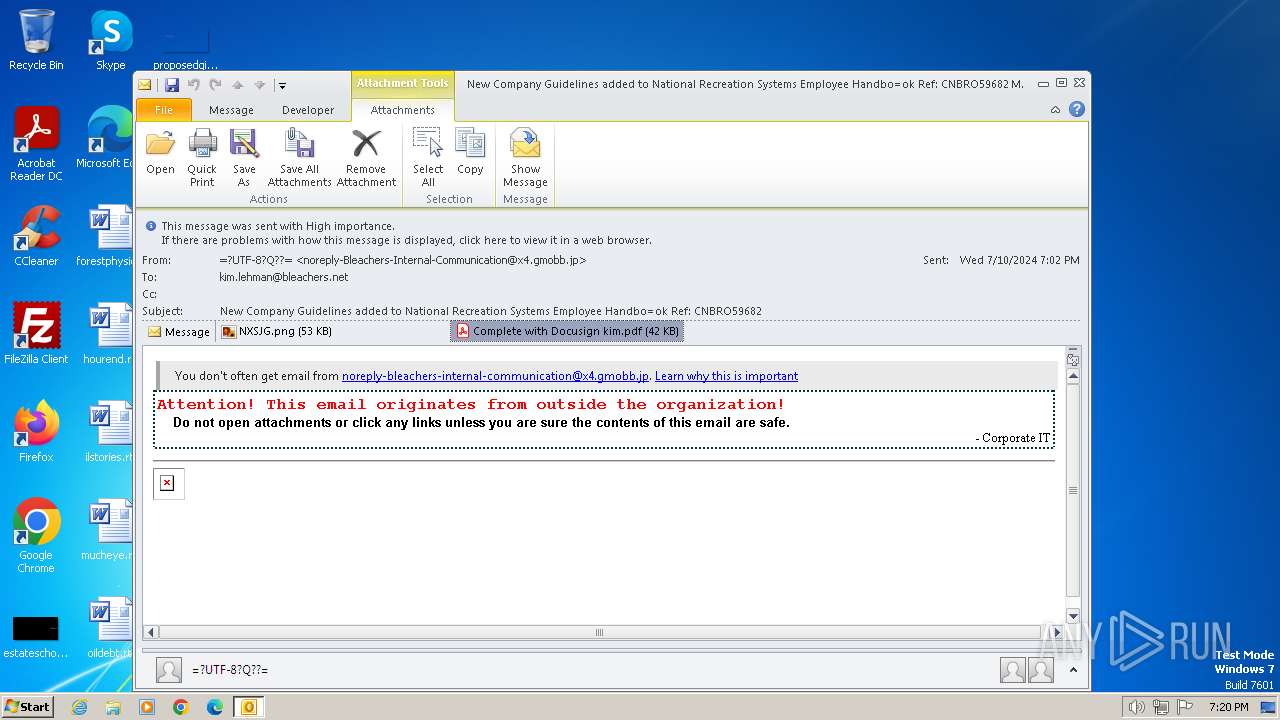Click horizontal scrollbar in message body

[599, 632]
